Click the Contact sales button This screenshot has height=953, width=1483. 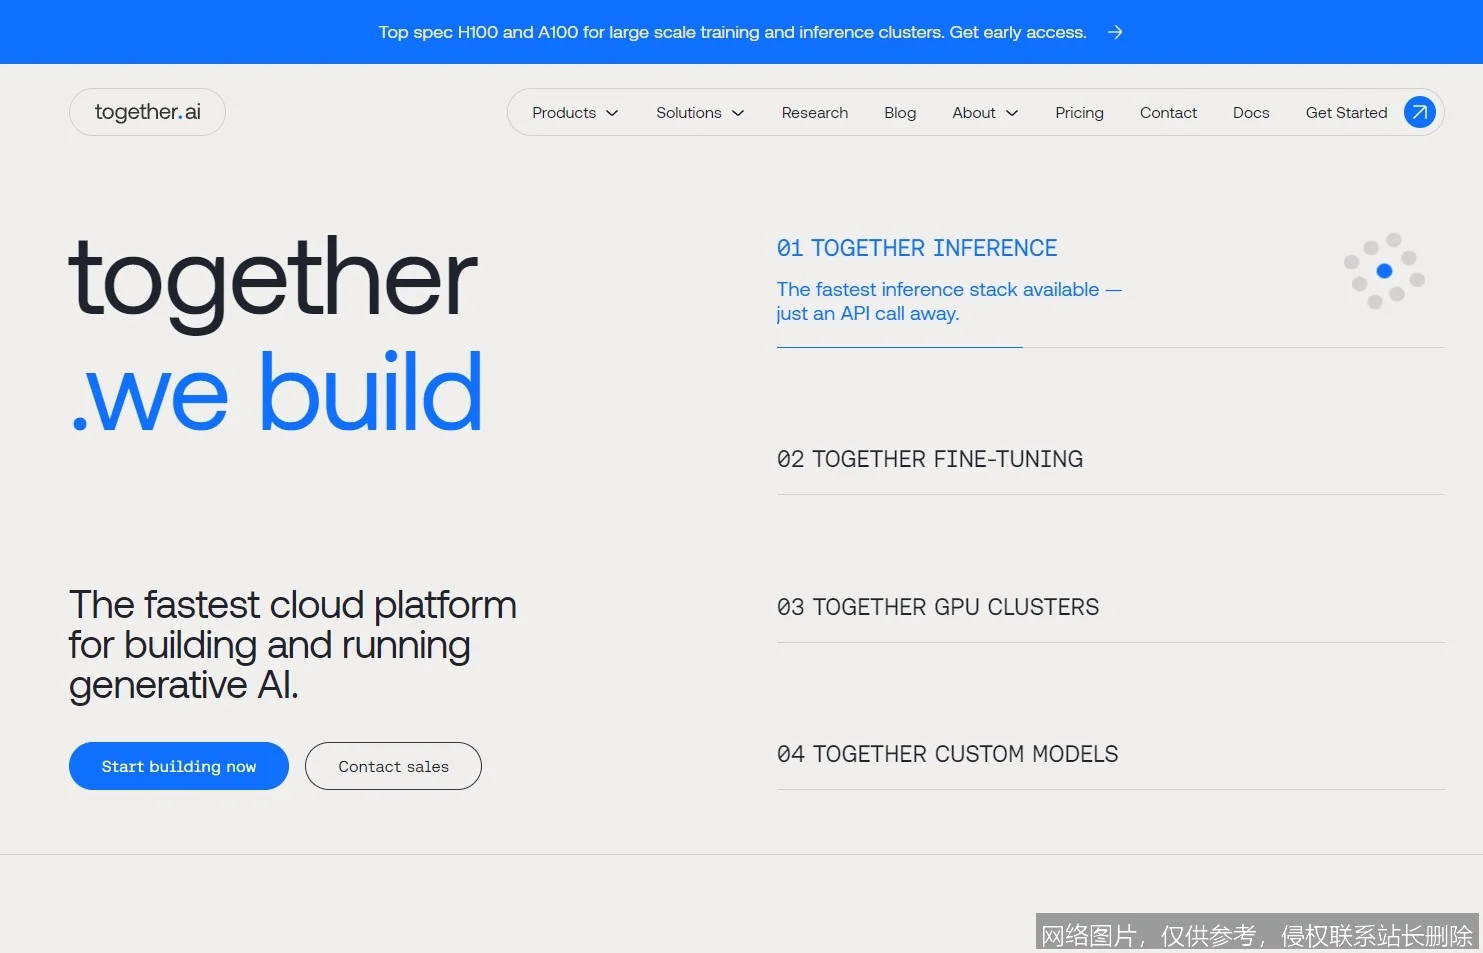pyautogui.click(x=393, y=766)
